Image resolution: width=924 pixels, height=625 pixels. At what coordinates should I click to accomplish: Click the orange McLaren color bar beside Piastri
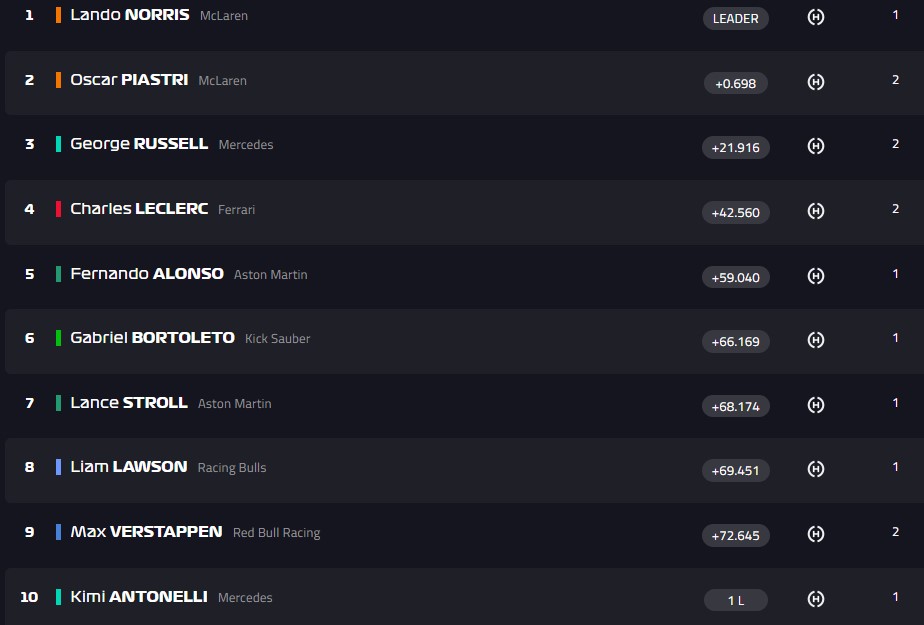click(59, 80)
